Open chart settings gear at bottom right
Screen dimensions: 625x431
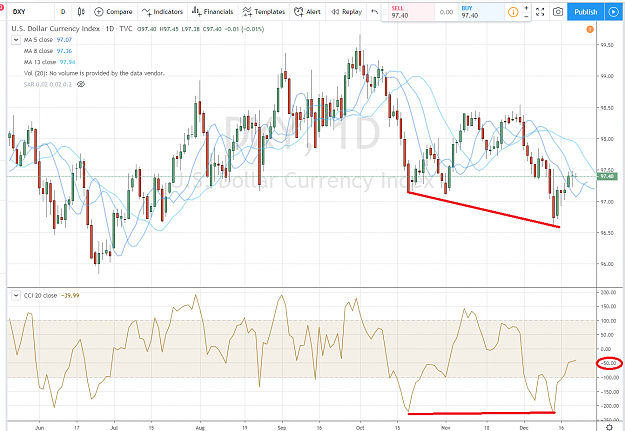[609, 427]
